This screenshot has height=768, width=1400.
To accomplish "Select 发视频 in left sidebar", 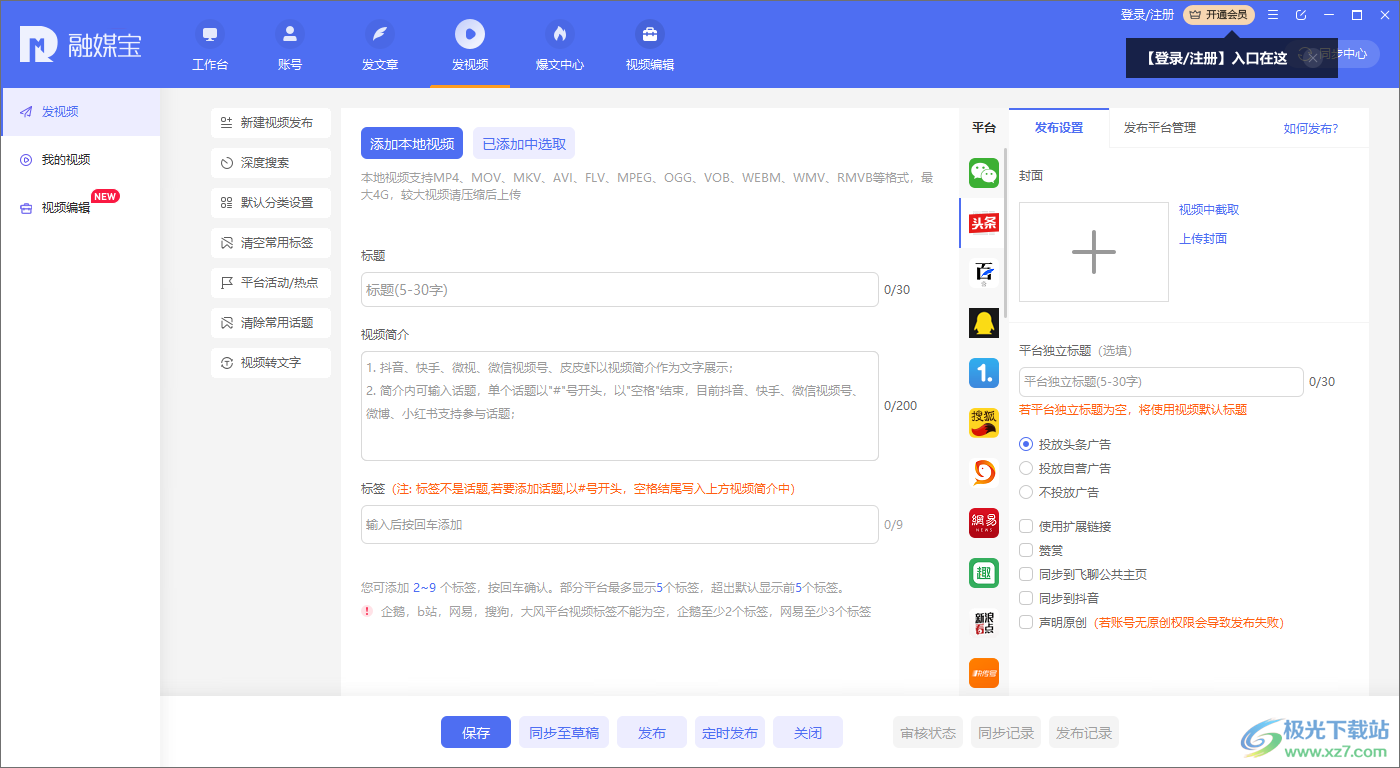I will coord(80,112).
